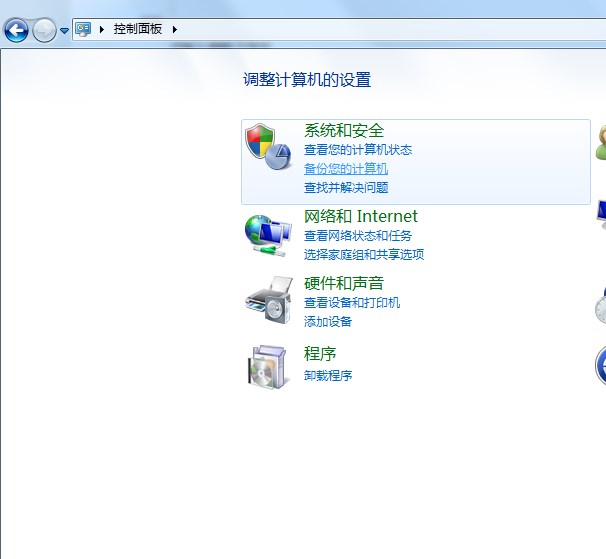This screenshot has height=559, width=606.
Task: Open the 硬件和声音 category
Action: 344,283
